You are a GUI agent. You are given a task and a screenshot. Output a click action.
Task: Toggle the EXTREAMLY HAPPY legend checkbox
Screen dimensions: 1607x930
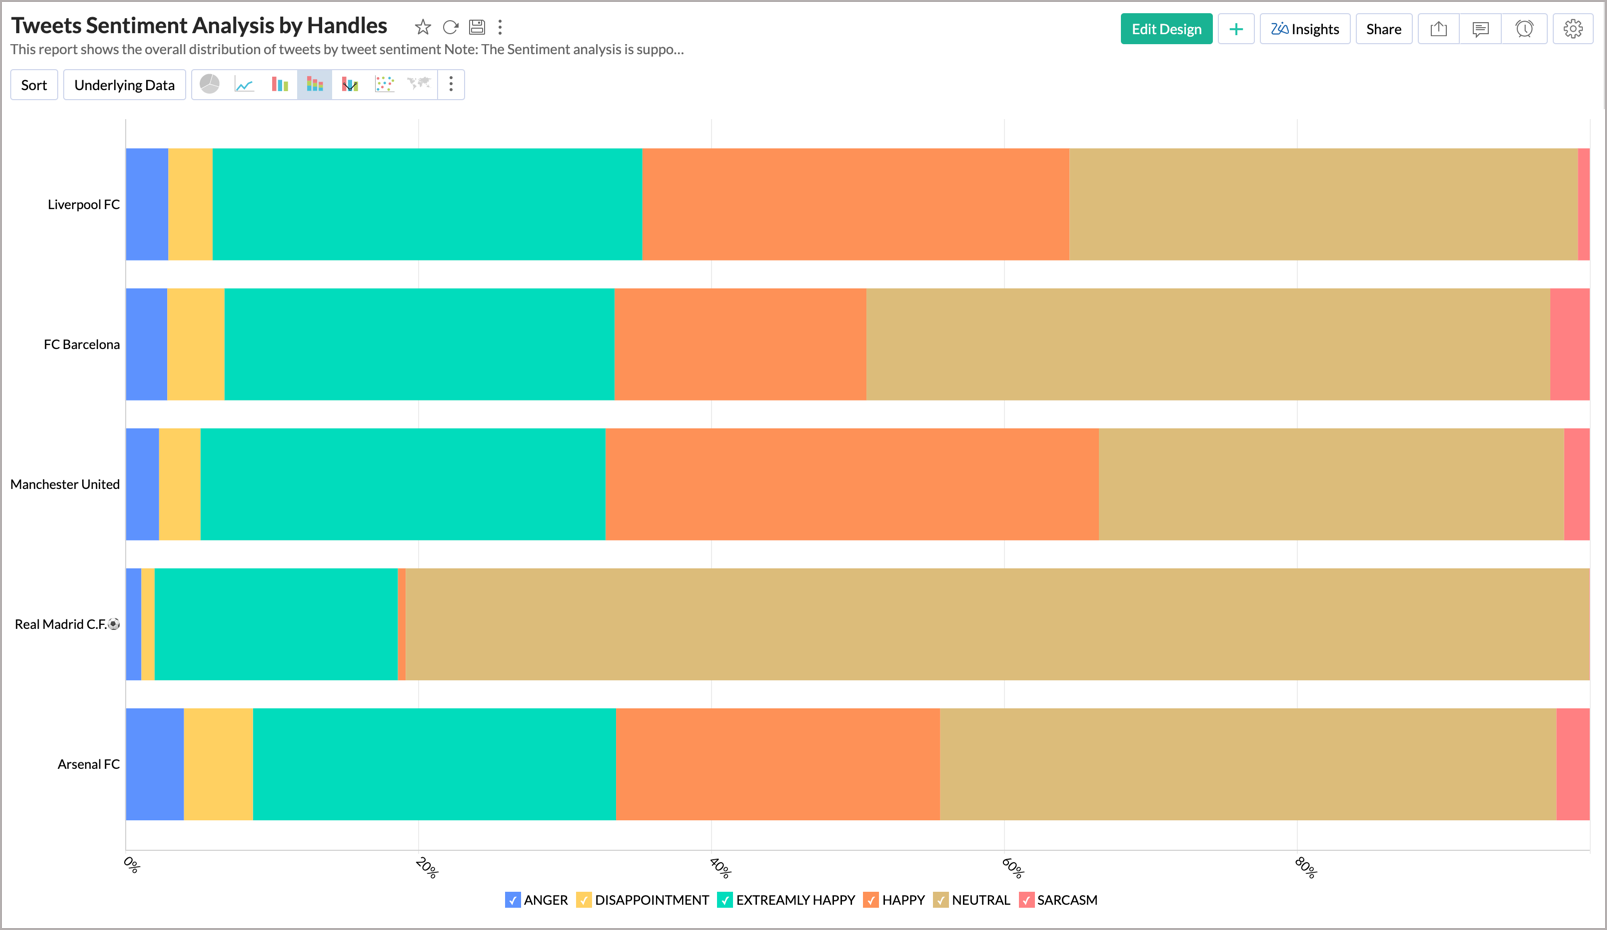tap(725, 900)
